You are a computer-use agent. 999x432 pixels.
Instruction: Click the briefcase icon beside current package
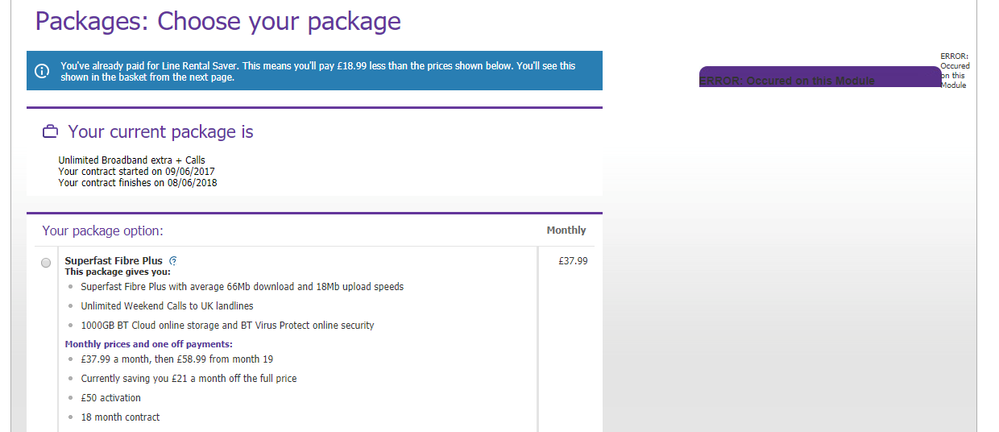point(49,132)
